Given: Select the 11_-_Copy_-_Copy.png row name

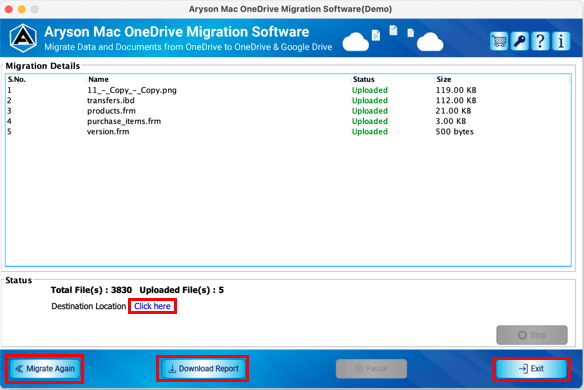Looking at the screenshot, I should tap(132, 90).
